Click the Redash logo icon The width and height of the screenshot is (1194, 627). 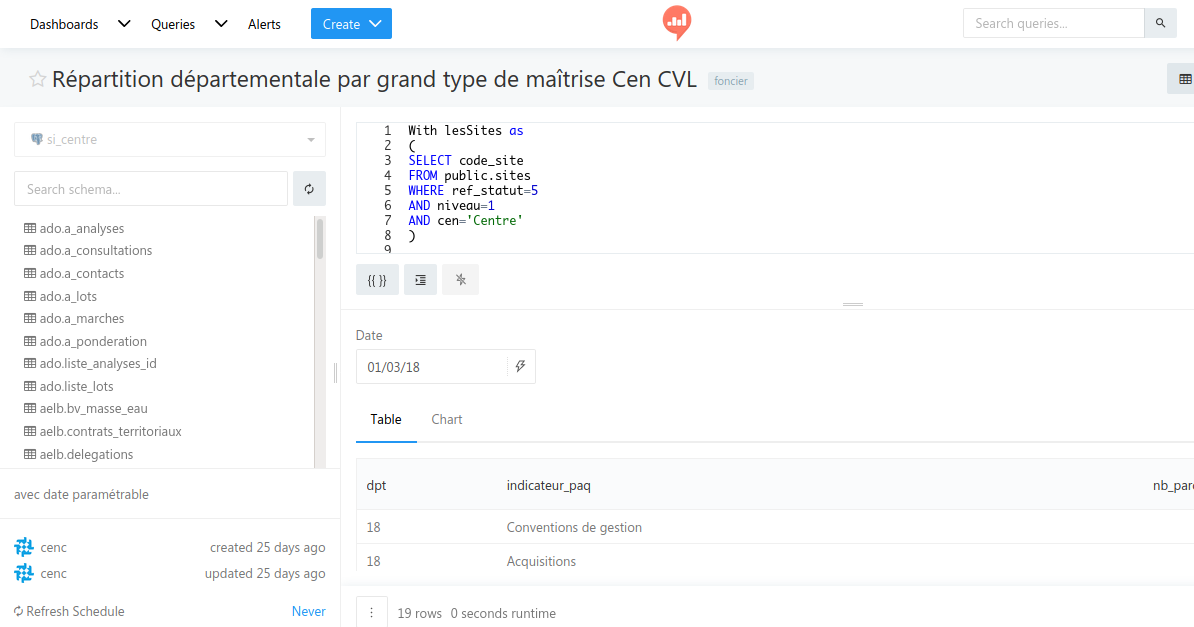[676, 23]
